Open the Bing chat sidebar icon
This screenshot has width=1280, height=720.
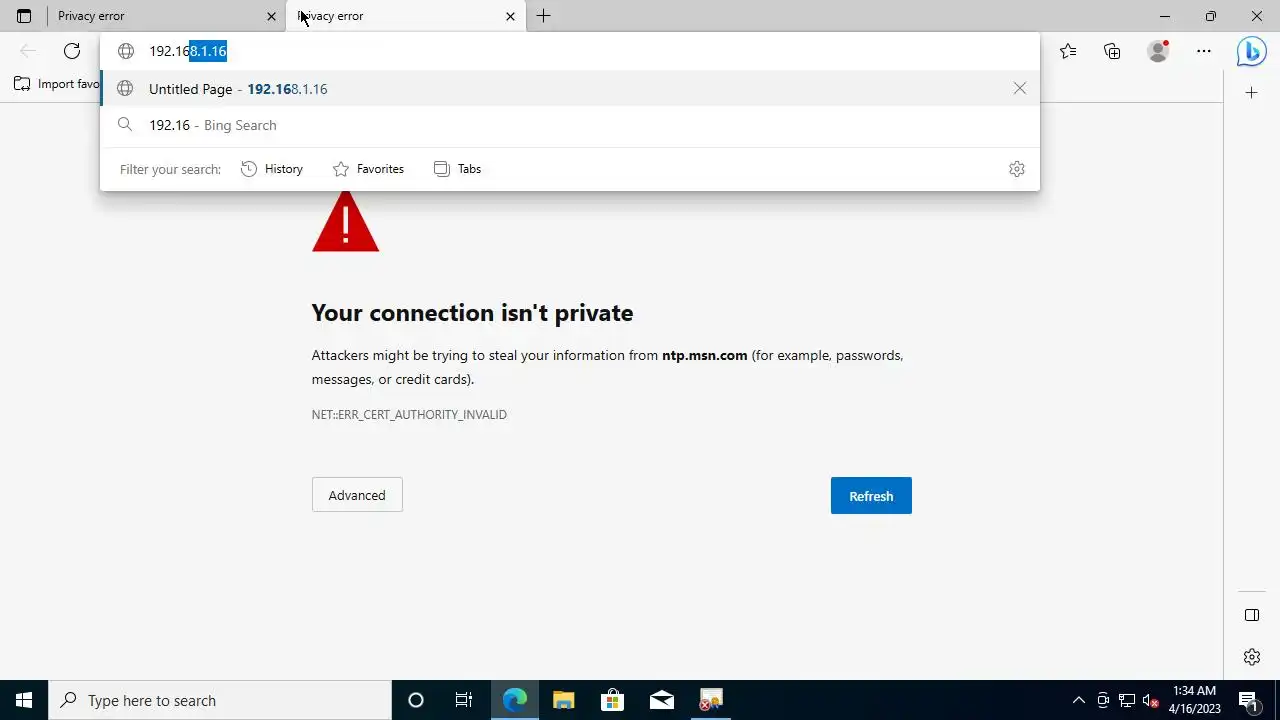point(1251,51)
